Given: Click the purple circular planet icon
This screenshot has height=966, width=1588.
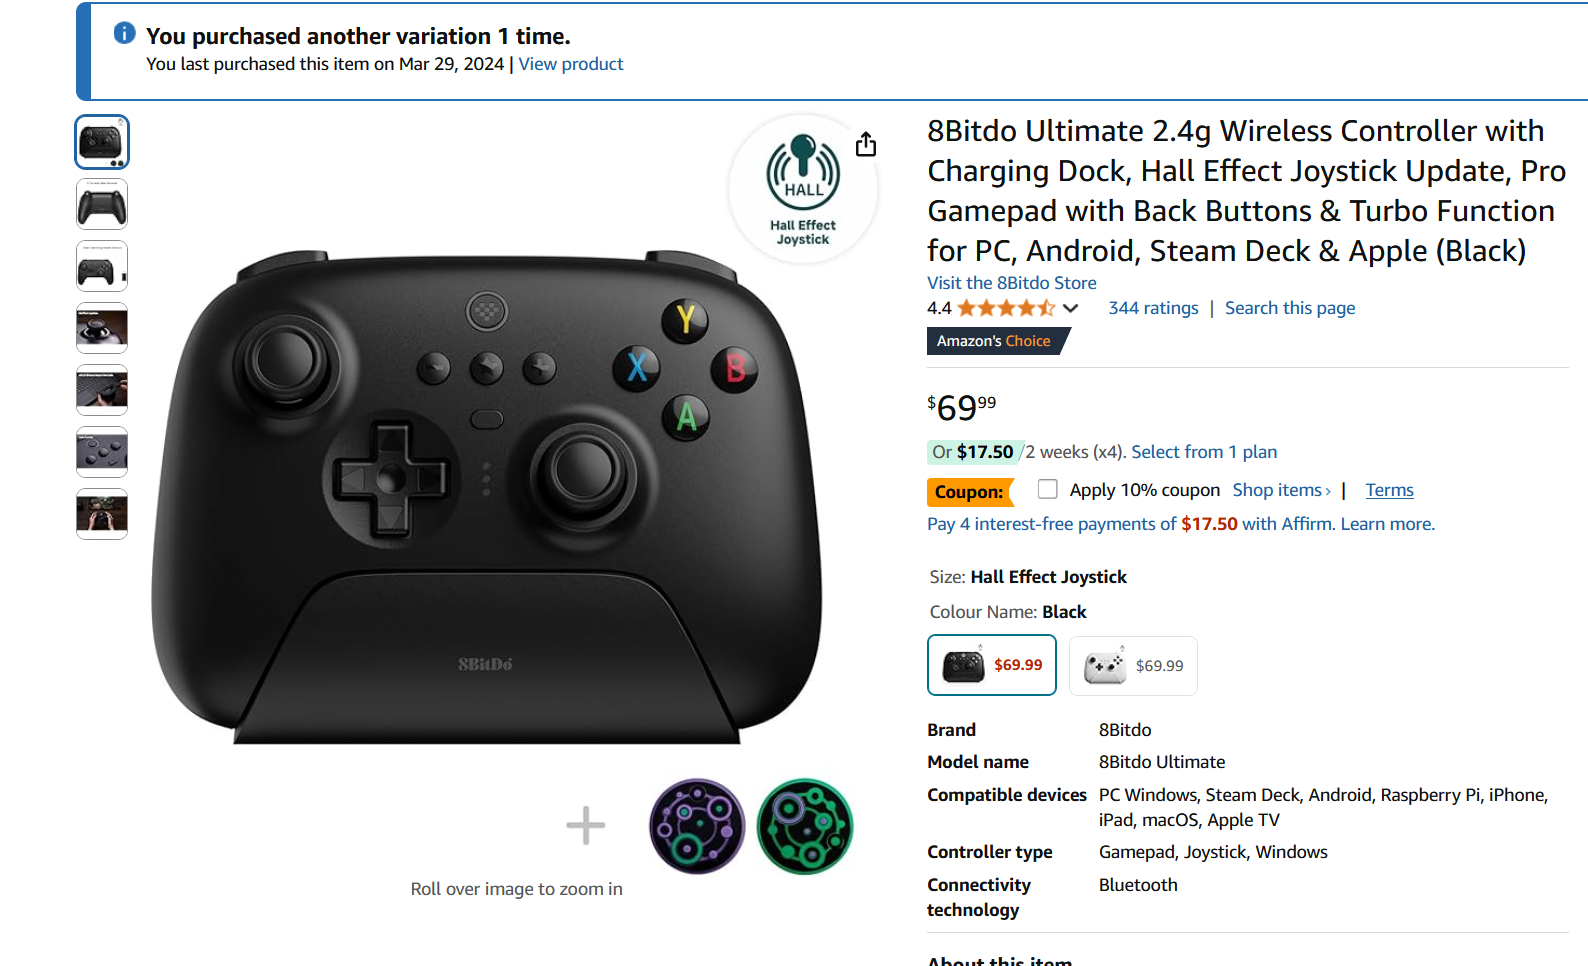Looking at the screenshot, I should [697, 827].
